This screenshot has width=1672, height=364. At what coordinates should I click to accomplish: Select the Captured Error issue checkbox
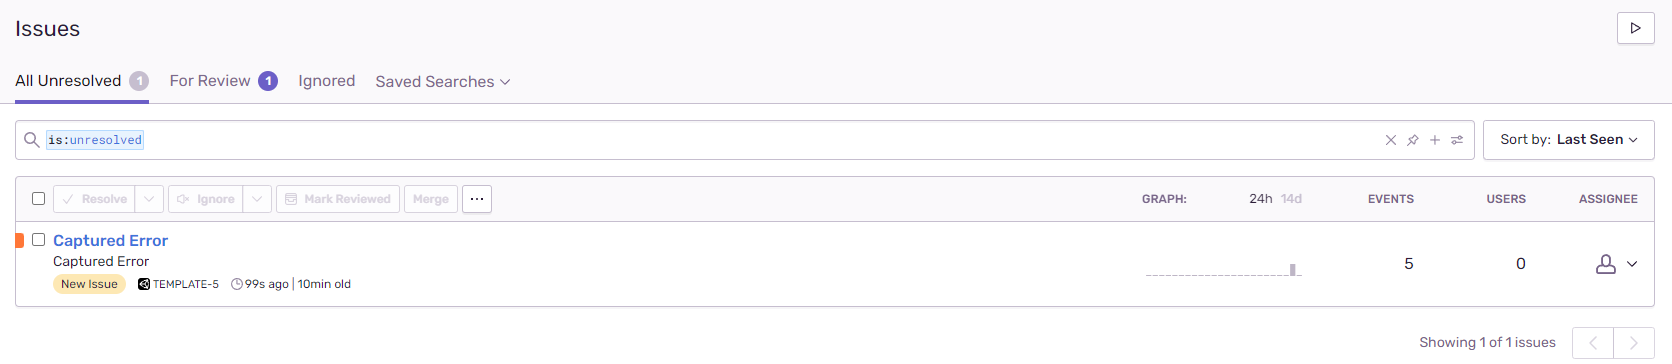38,240
